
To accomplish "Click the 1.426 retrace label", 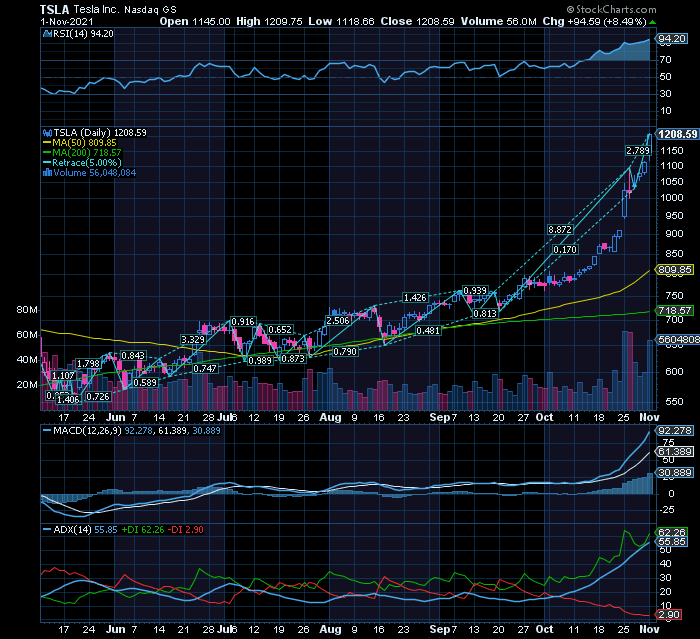I will coord(415,297).
